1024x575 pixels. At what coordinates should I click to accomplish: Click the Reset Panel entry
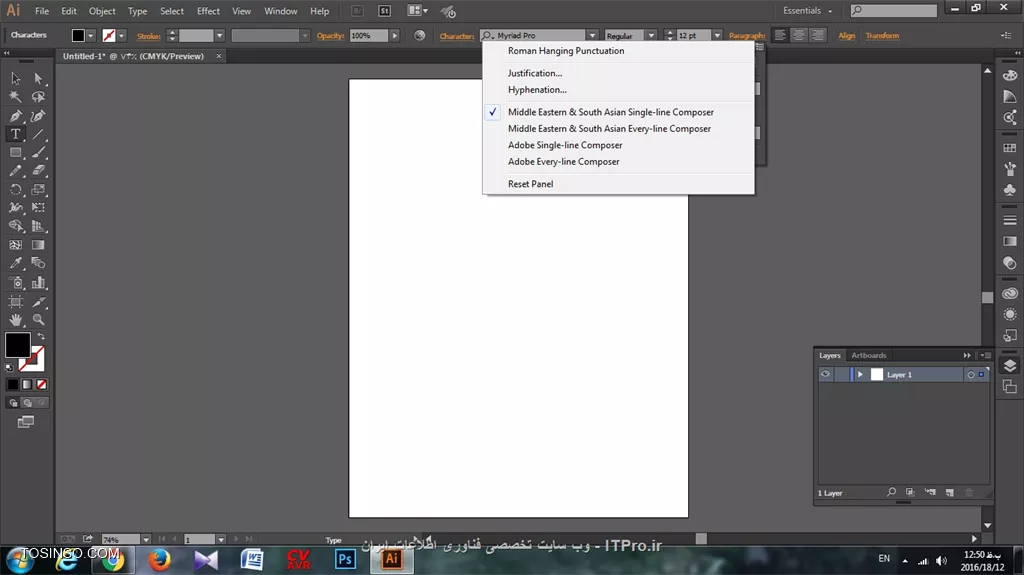[530, 184]
